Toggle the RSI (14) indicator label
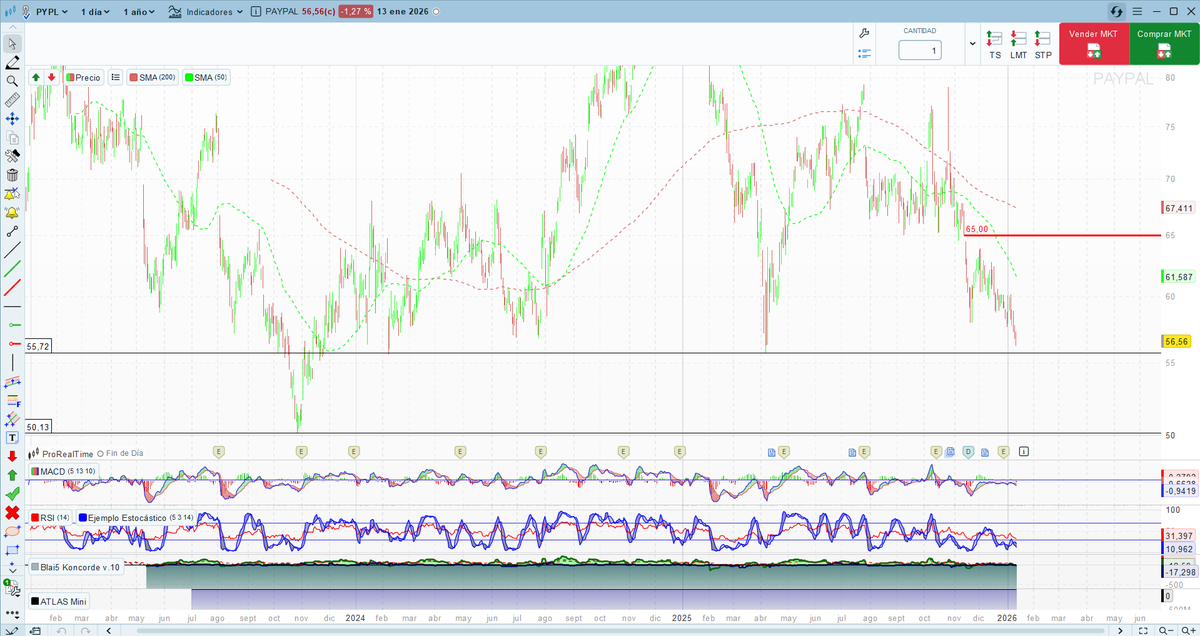The height and width of the screenshot is (636, 1200). pos(50,517)
